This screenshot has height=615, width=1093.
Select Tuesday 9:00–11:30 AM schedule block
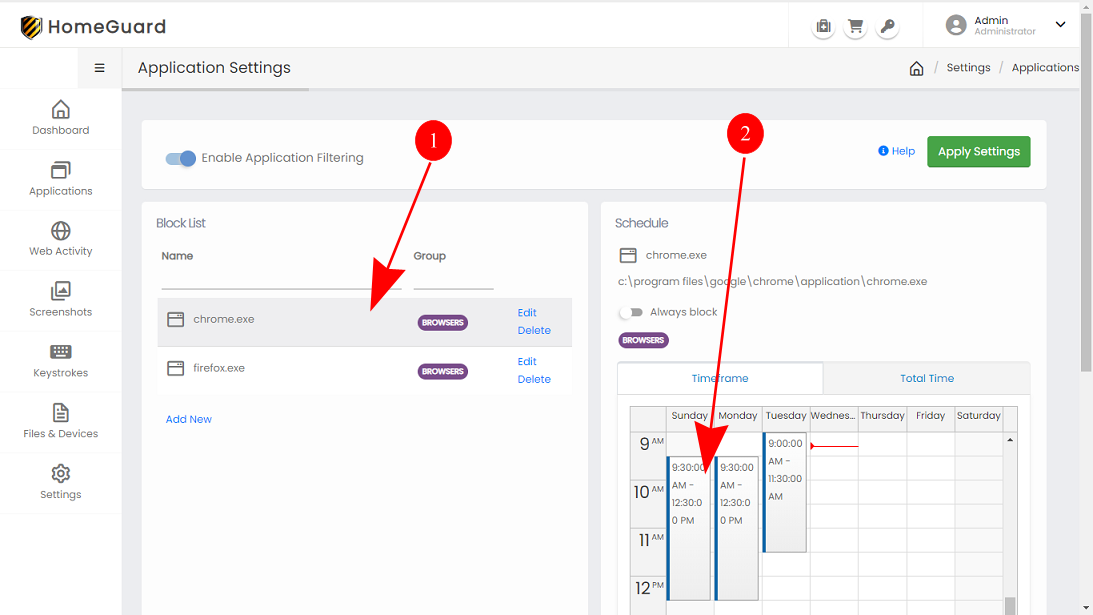pyautogui.click(x=785, y=492)
